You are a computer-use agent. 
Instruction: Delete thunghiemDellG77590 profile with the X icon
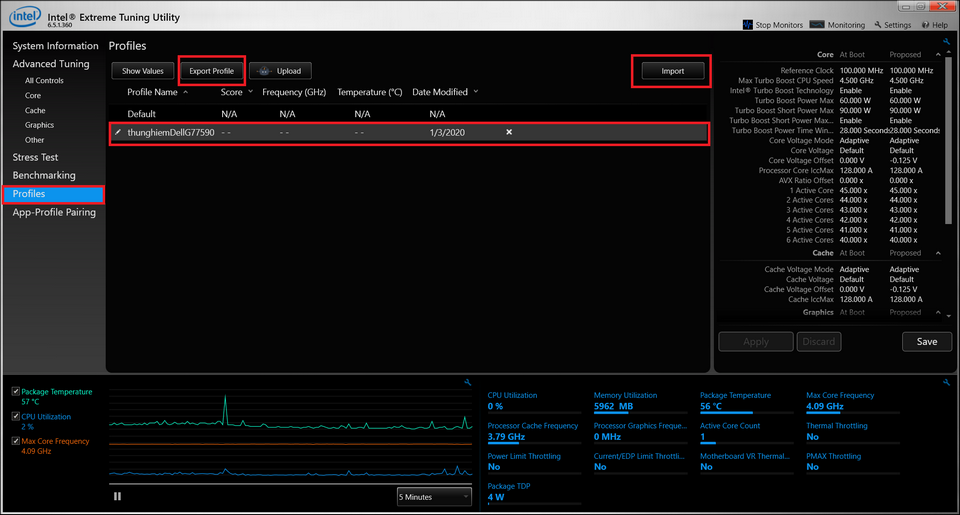pos(509,132)
